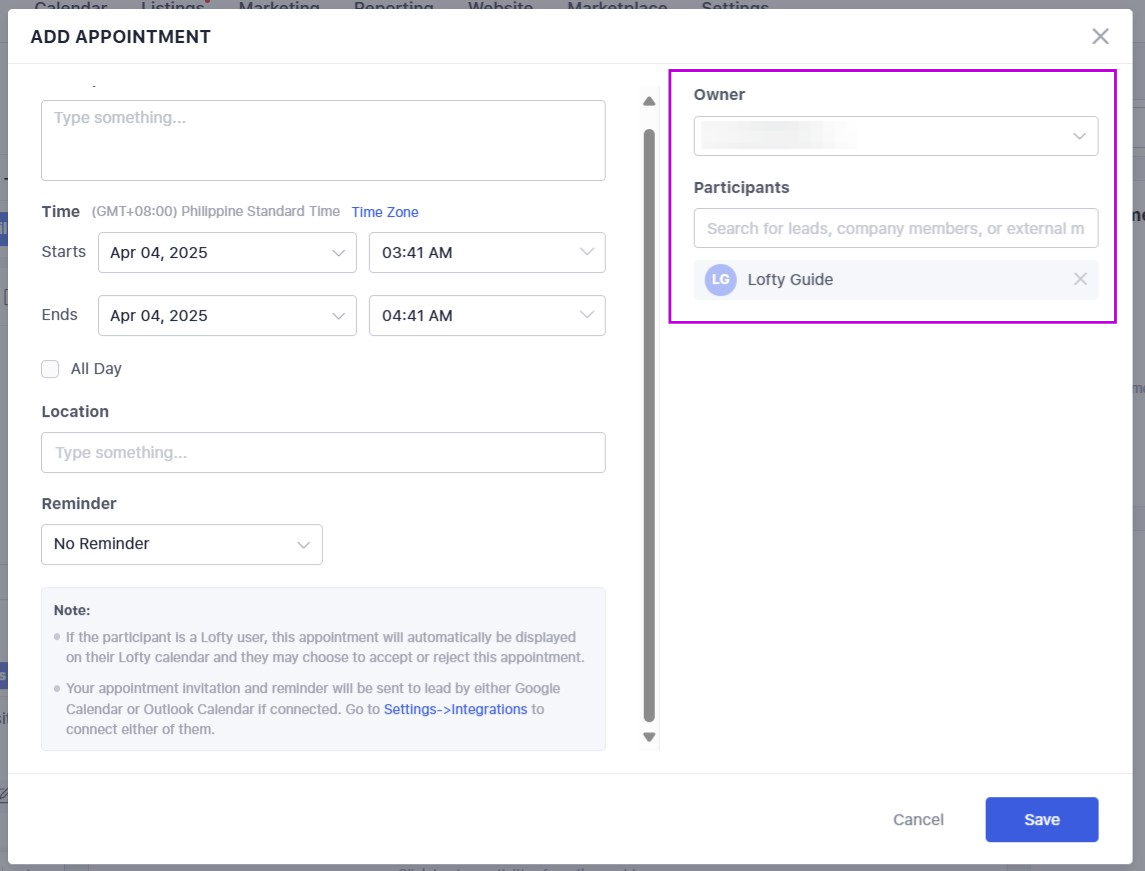This screenshot has height=871, width=1145.
Task: Open the Starts date dropdown
Action: (227, 253)
